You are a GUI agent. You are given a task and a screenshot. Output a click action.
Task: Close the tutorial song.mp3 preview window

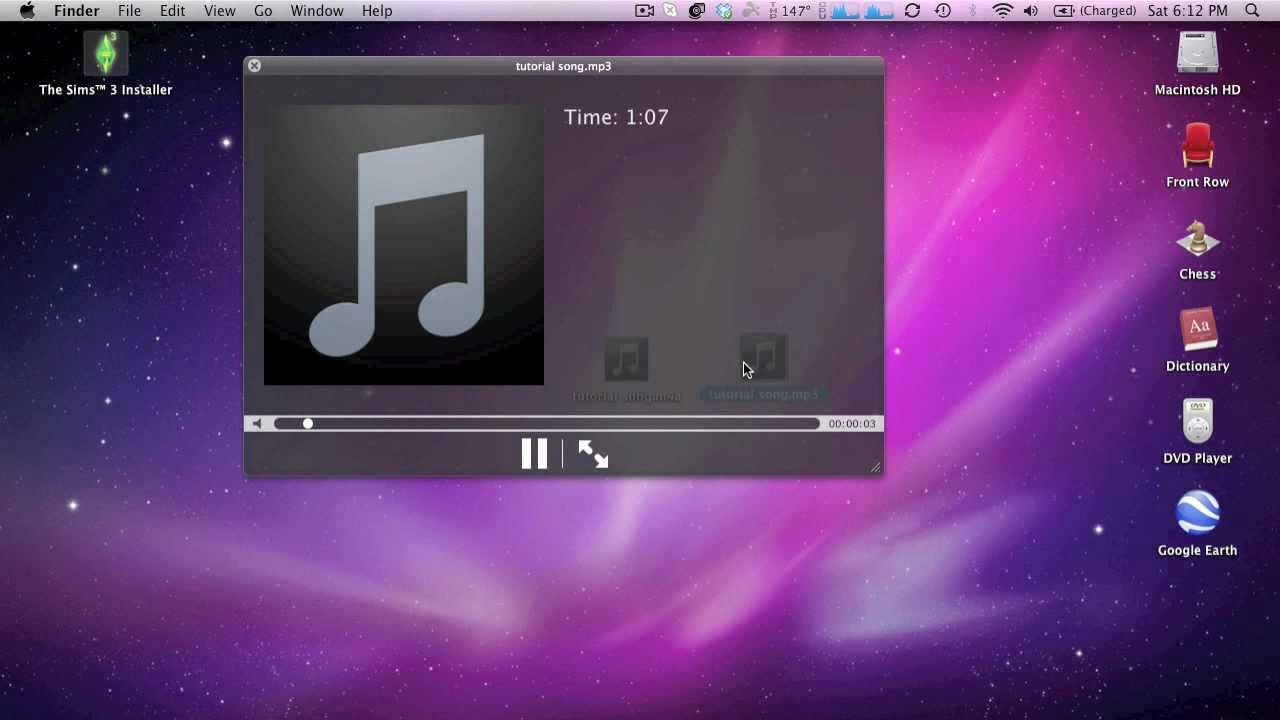[254, 66]
